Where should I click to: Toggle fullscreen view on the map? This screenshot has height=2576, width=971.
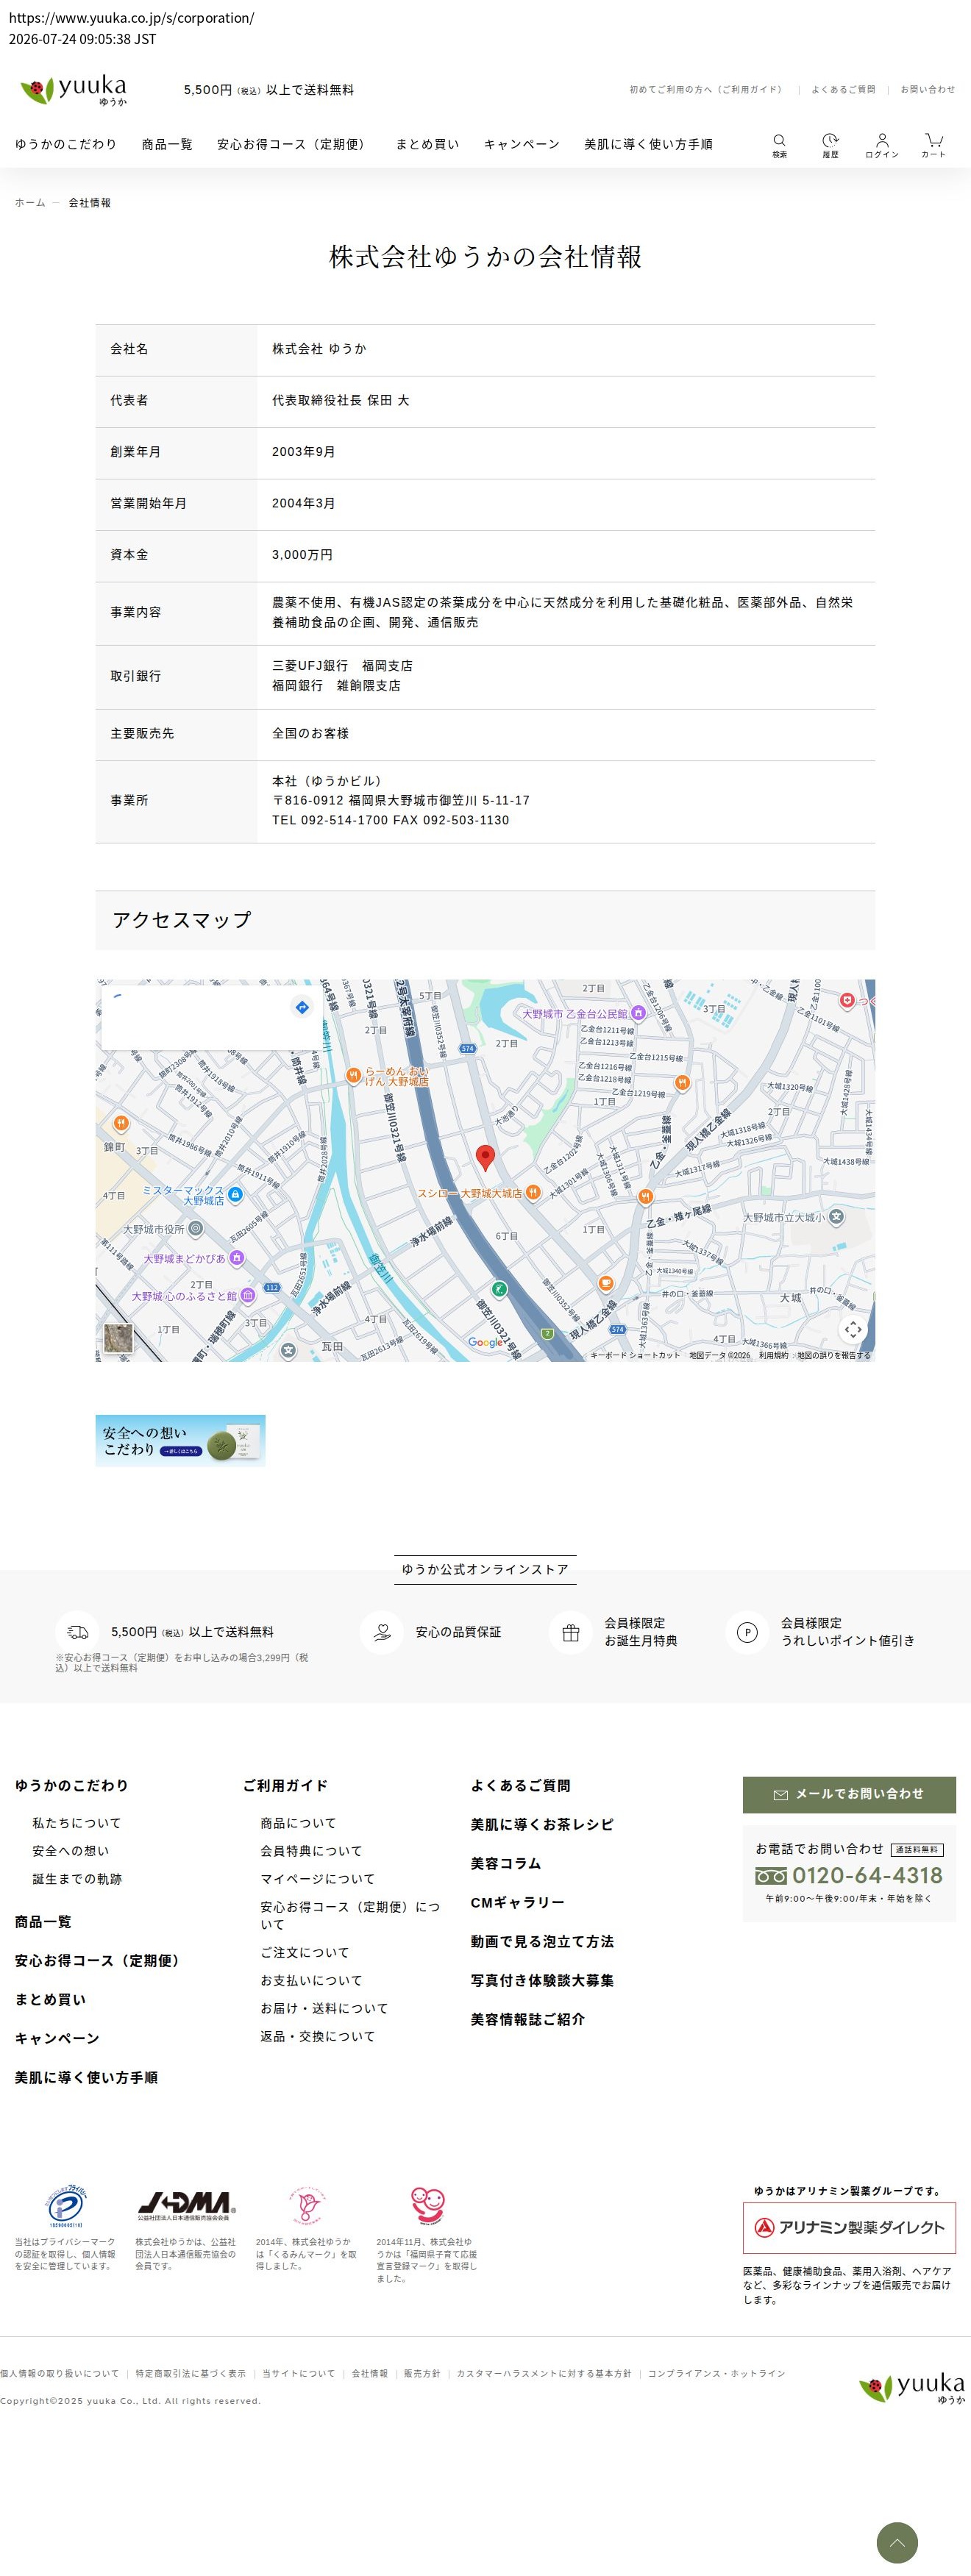click(x=852, y=1329)
